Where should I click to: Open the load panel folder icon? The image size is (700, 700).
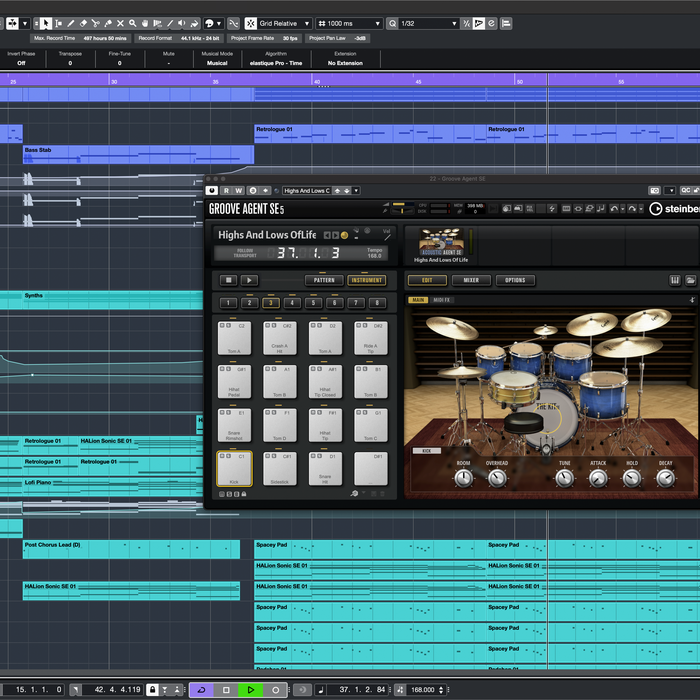[690, 280]
